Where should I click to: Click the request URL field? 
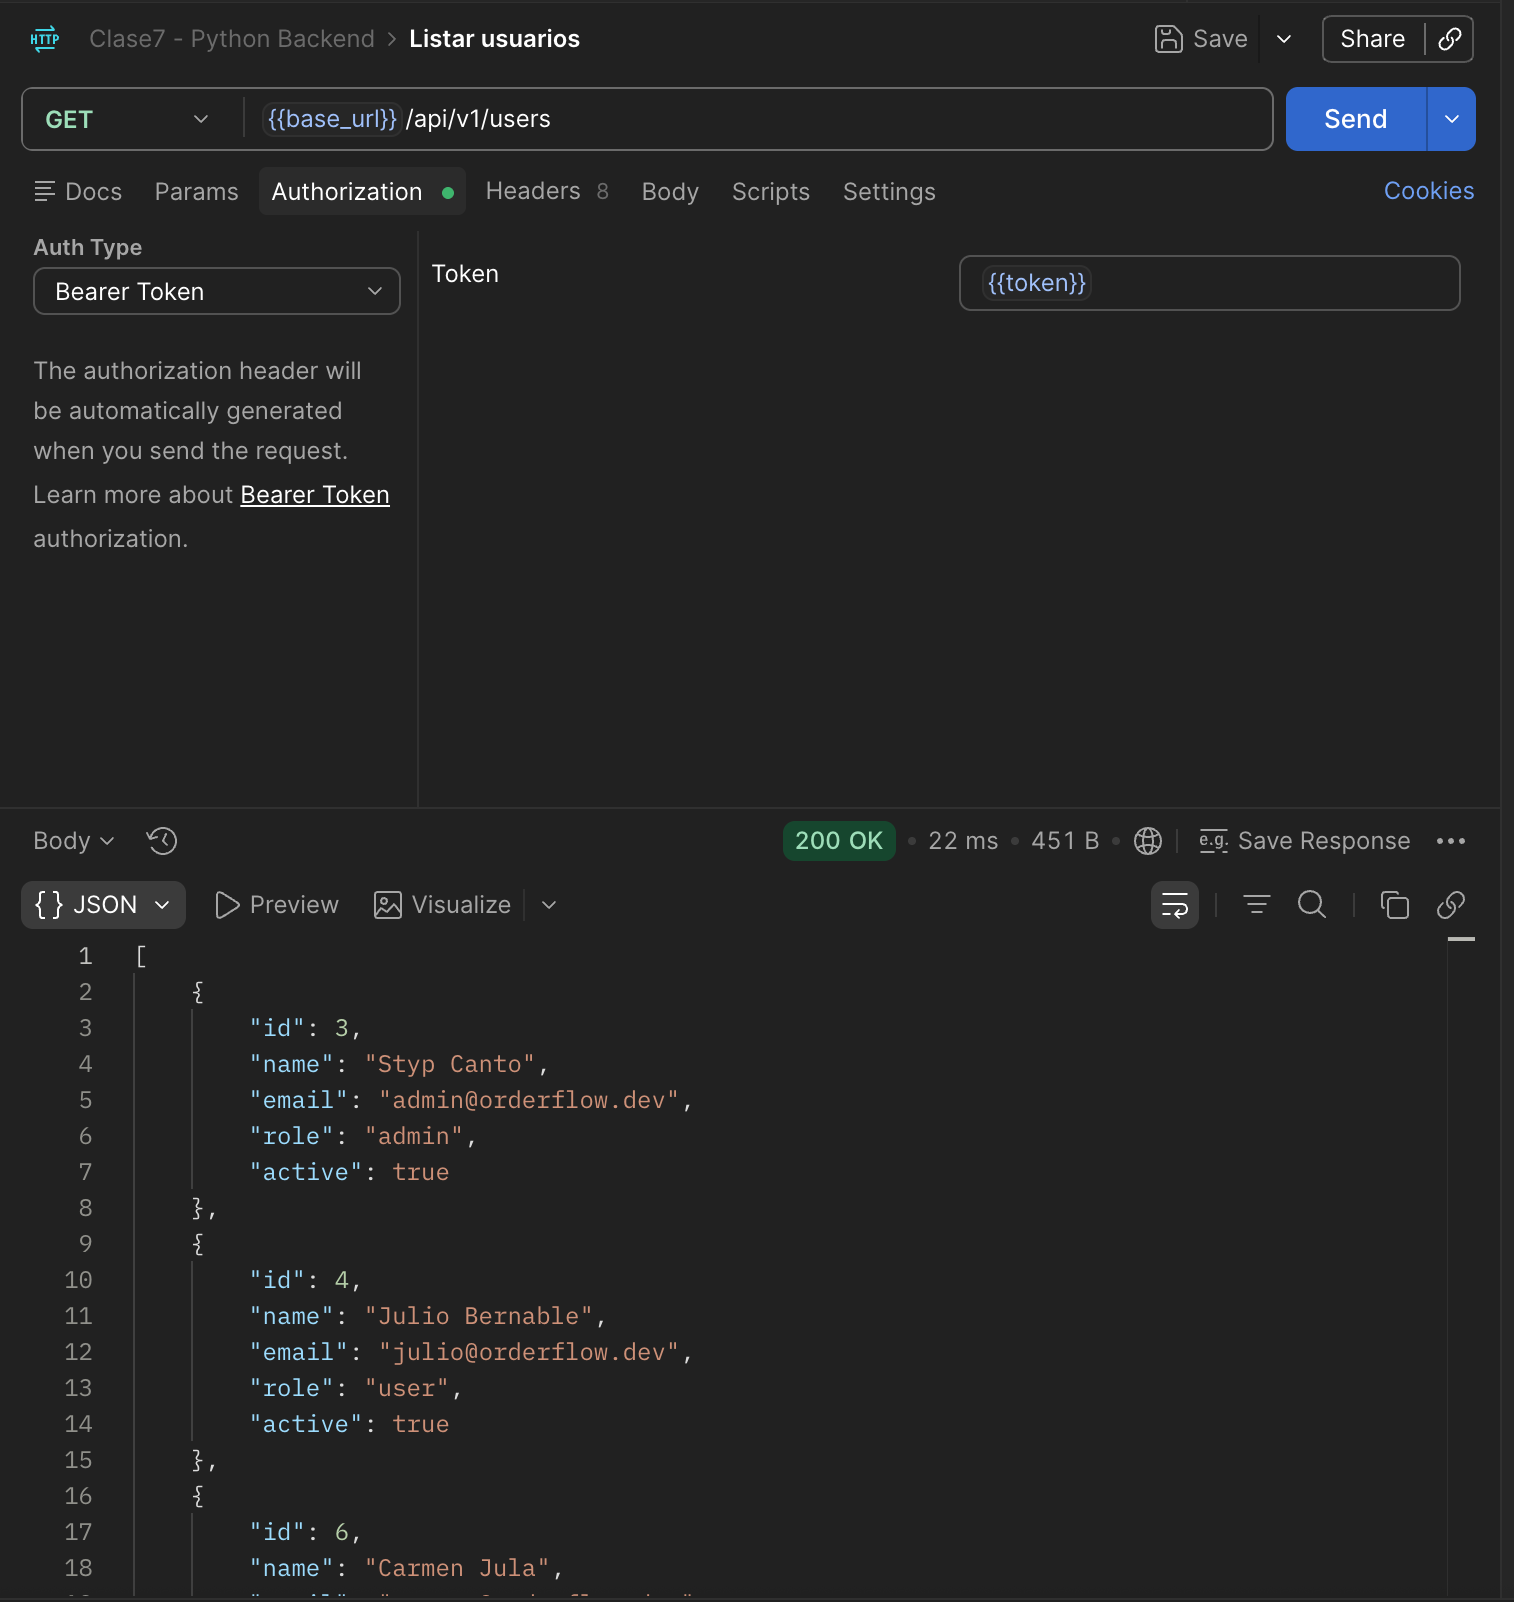click(x=760, y=119)
